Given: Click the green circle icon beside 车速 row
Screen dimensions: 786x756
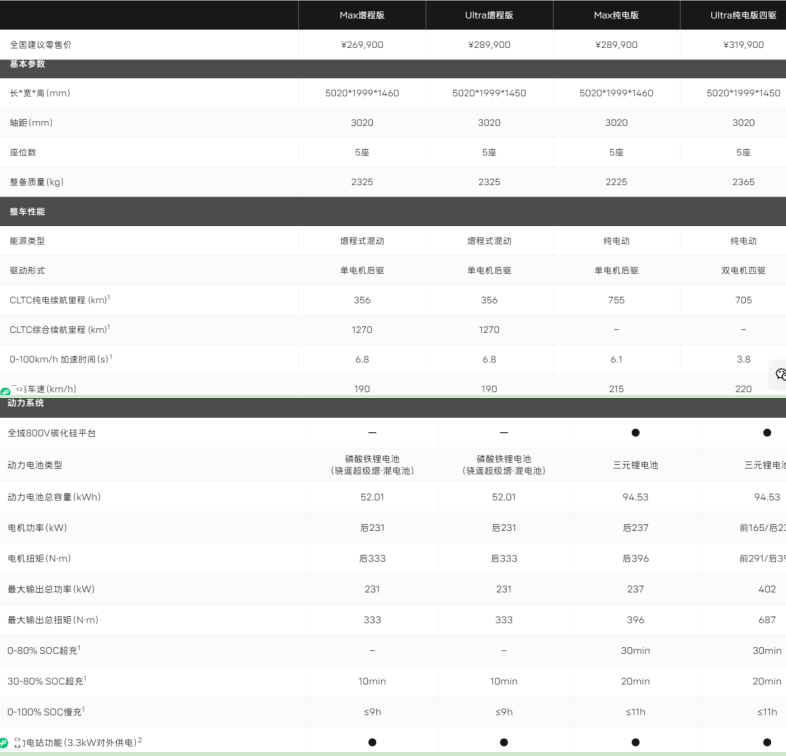Looking at the screenshot, I should tap(5, 391).
